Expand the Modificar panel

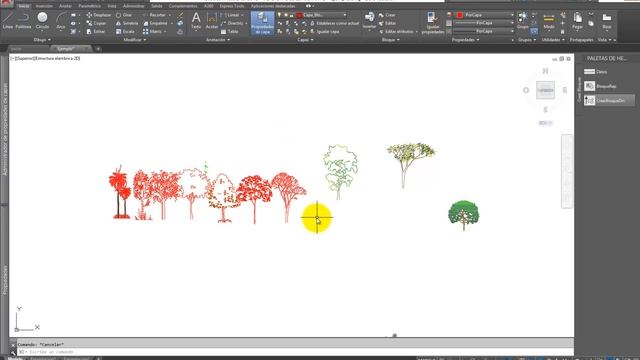[135, 40]
